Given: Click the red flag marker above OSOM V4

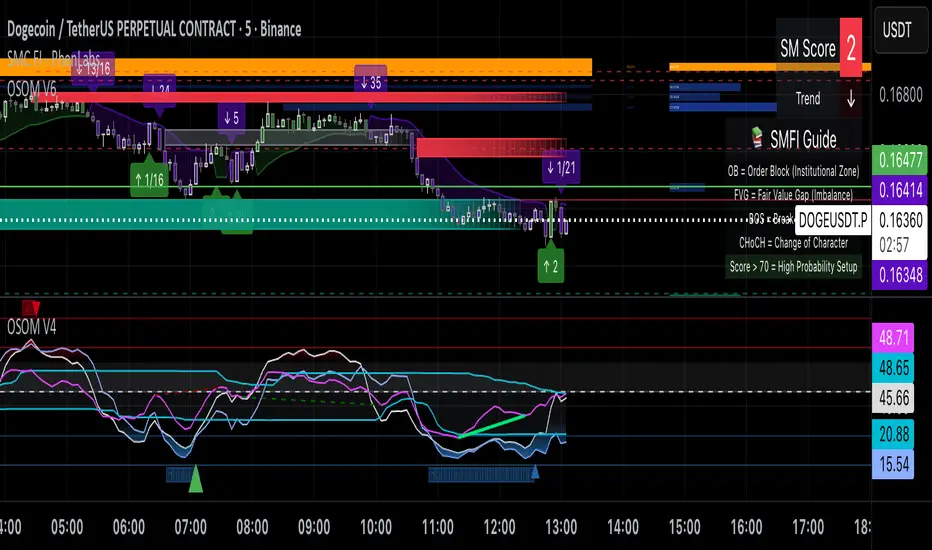Looking at the screenshot, I should click(31, 307).
